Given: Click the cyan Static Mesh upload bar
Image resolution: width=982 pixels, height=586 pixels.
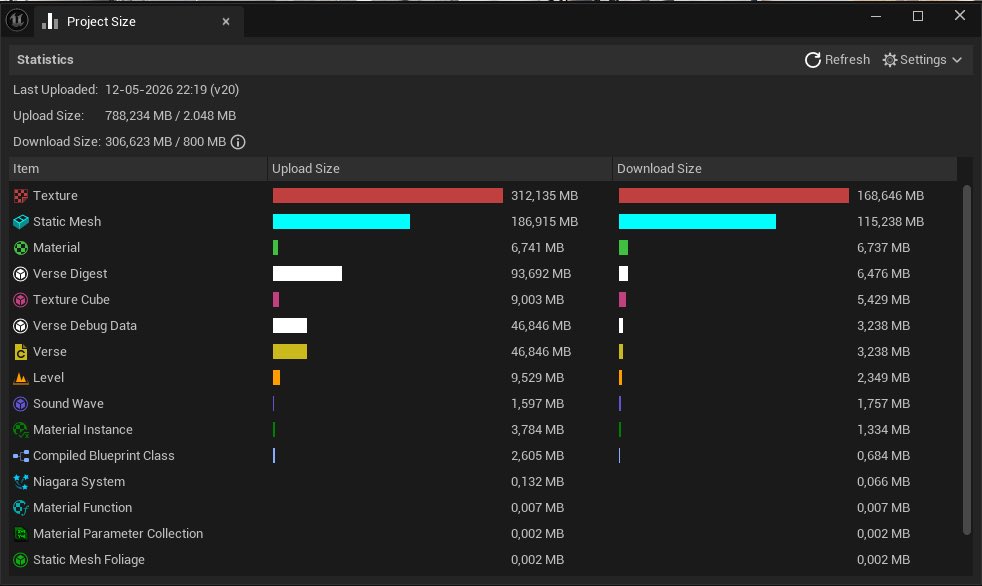Looking at the screenshot, I should click(x=341, y=222).
